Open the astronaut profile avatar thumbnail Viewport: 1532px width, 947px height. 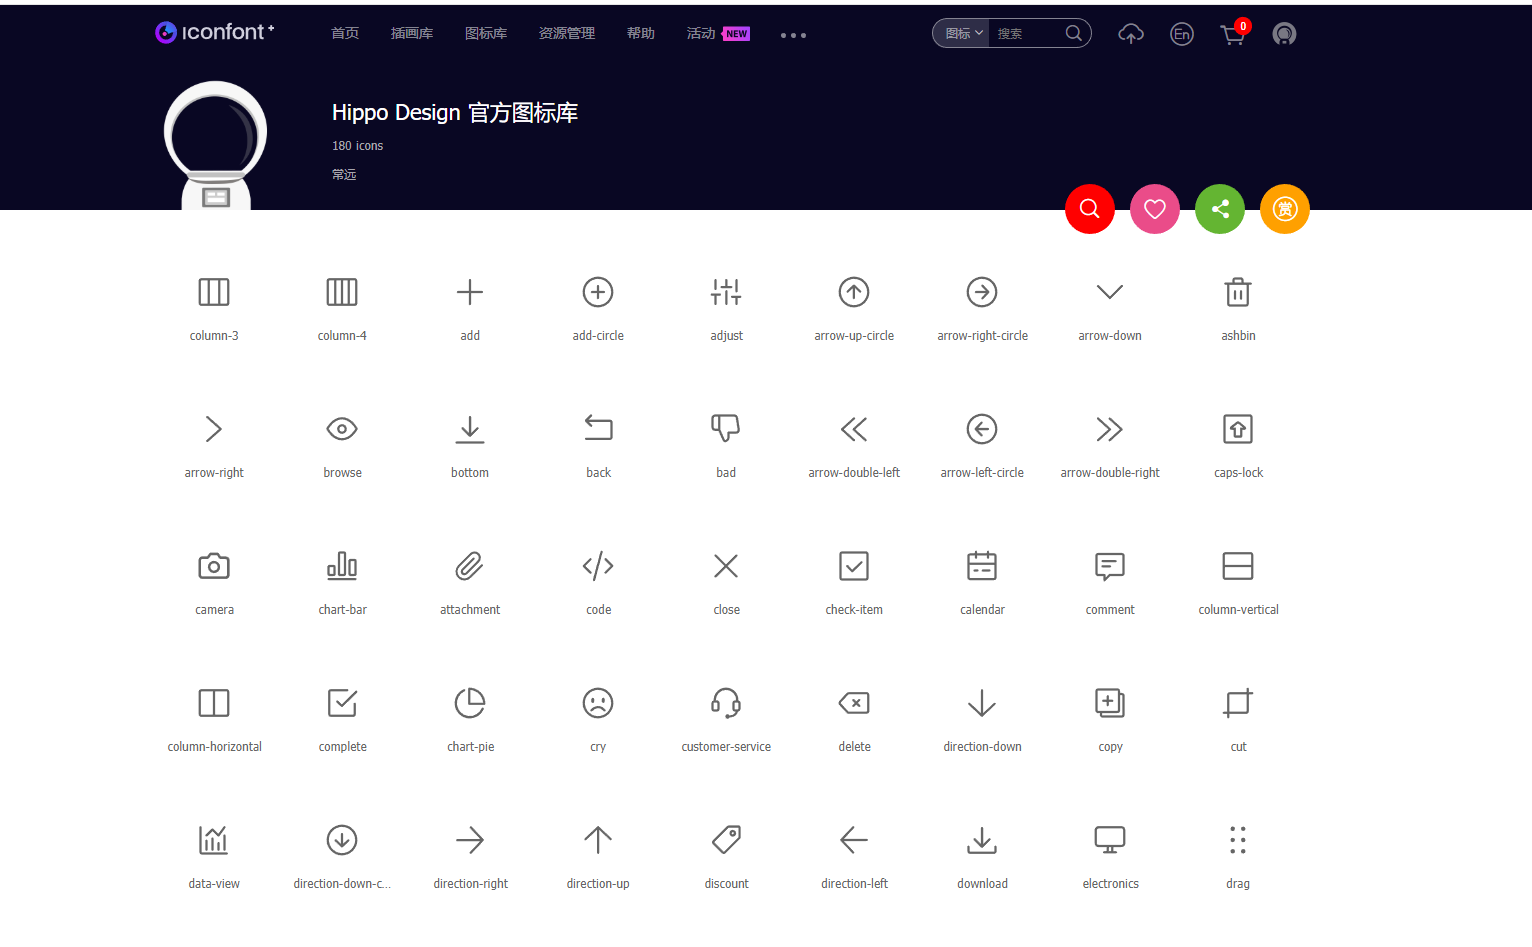[x=215, y=145]
